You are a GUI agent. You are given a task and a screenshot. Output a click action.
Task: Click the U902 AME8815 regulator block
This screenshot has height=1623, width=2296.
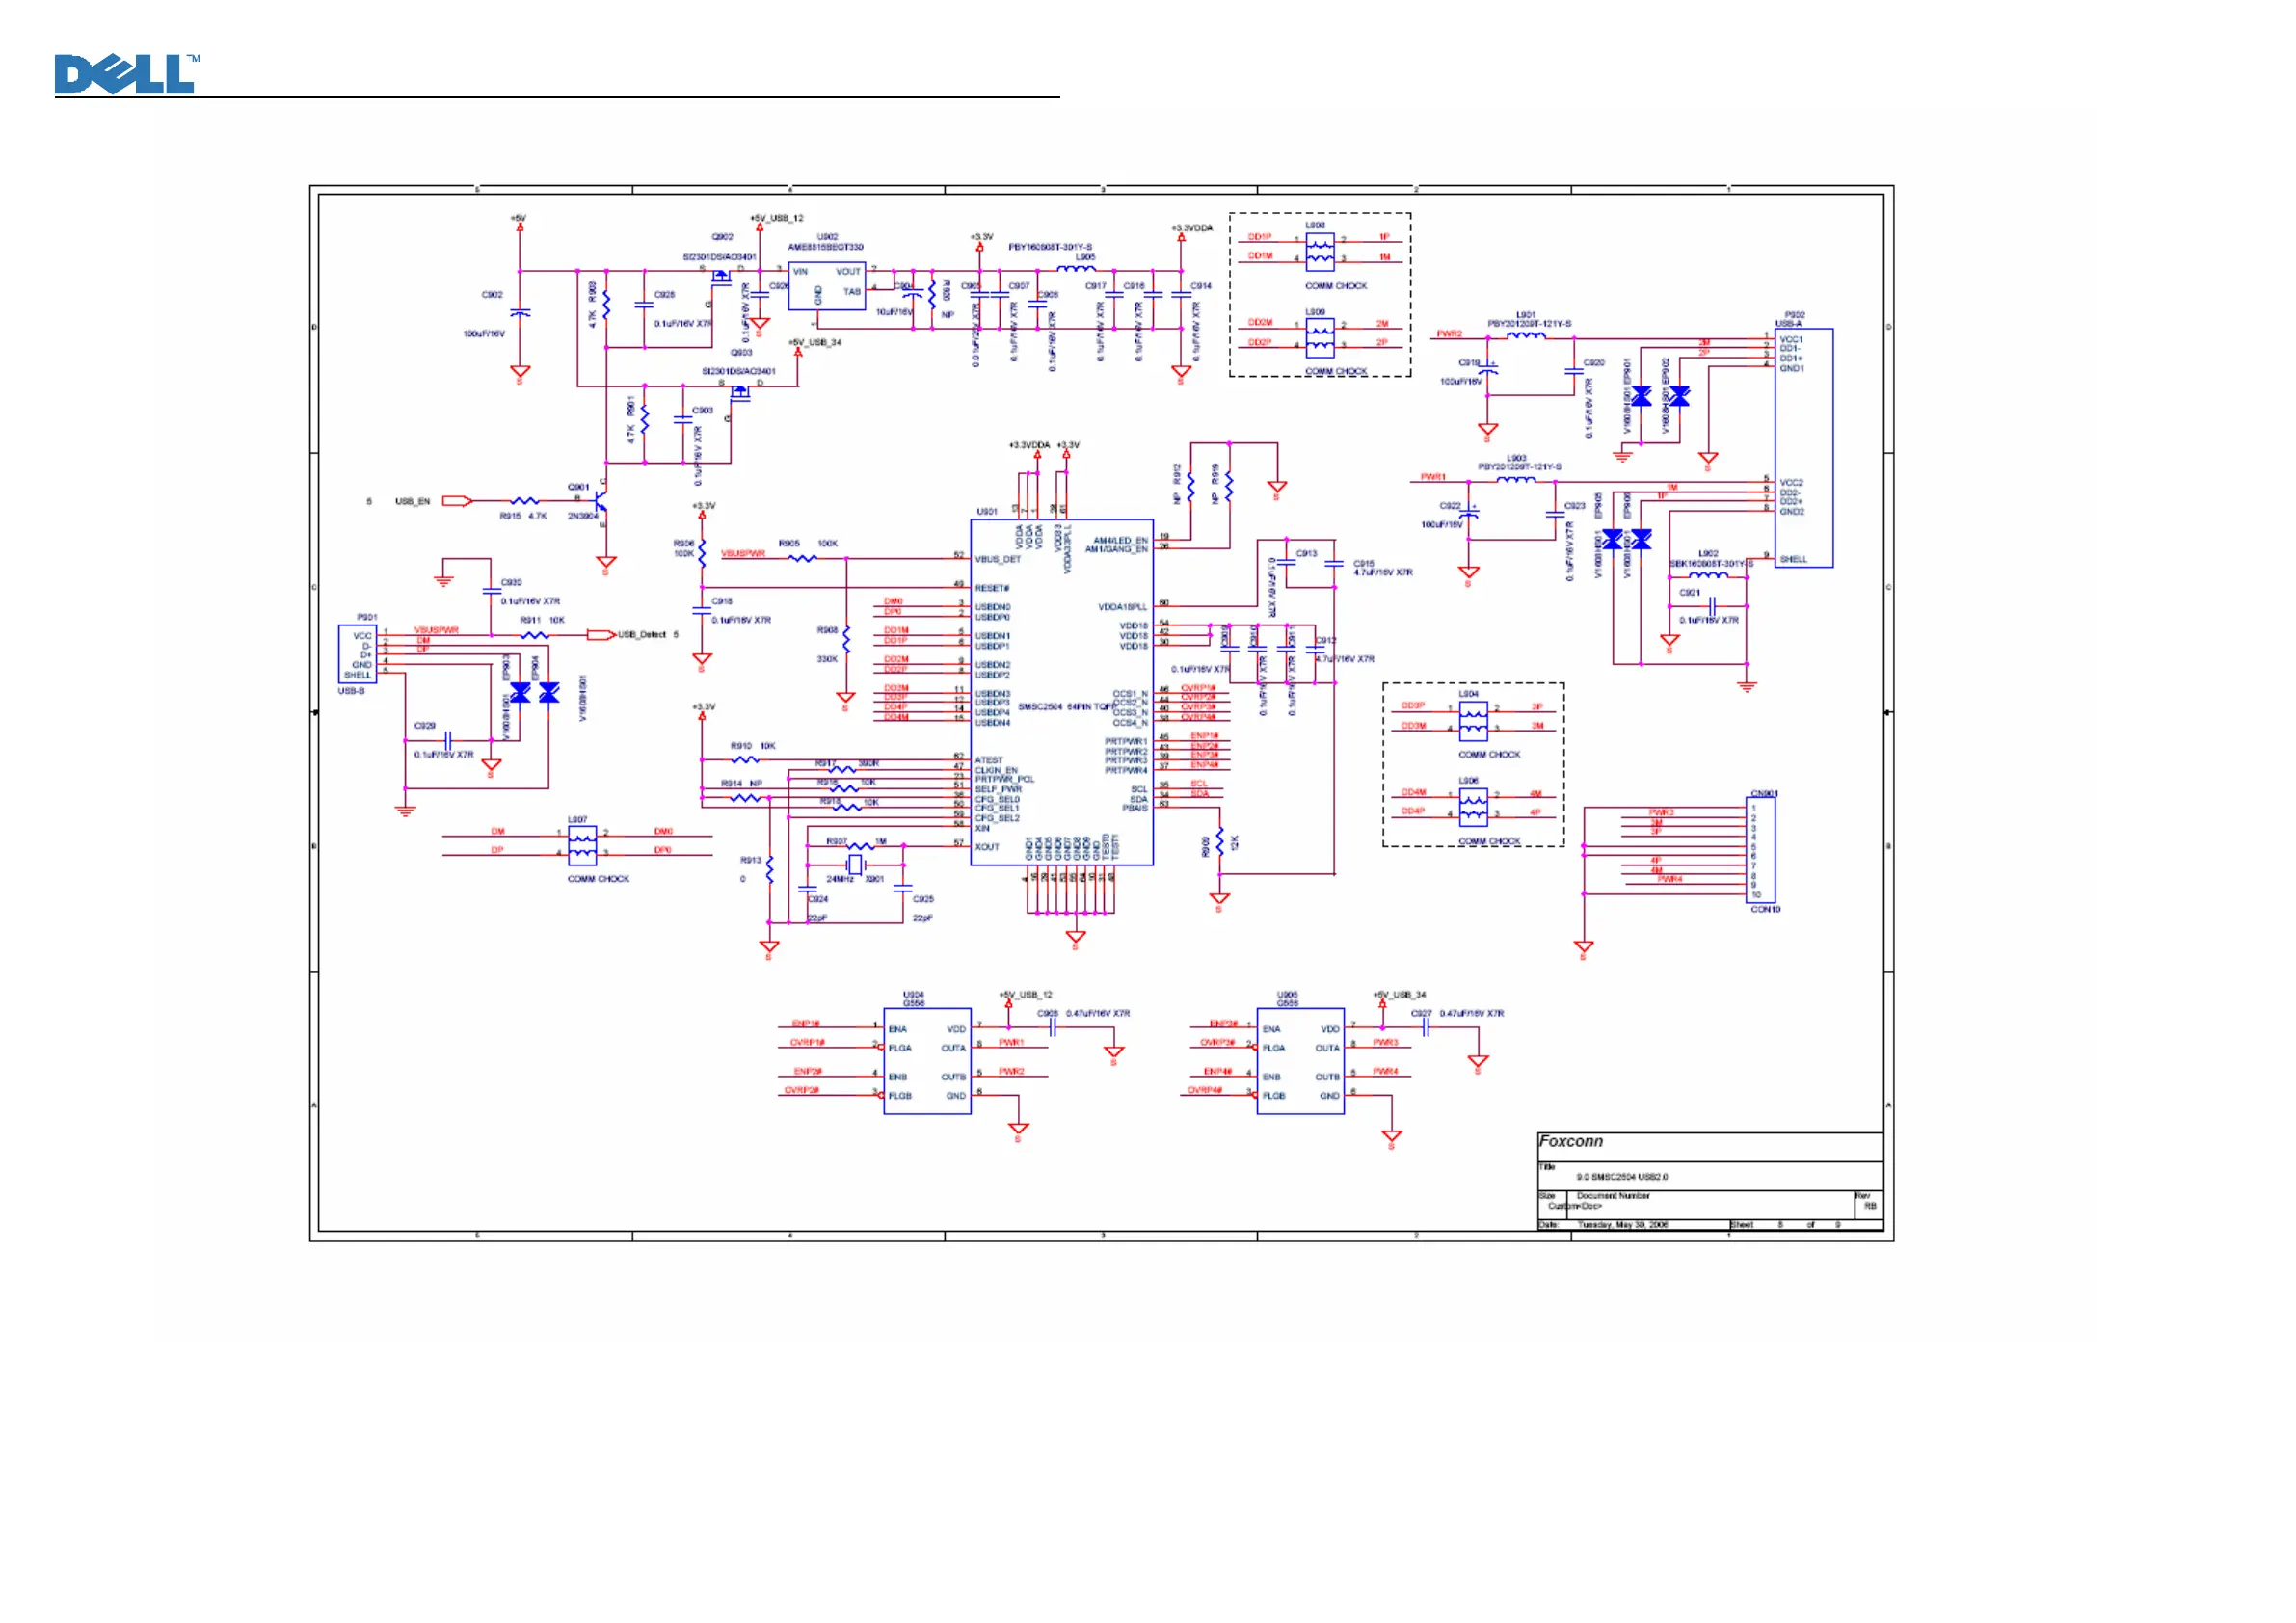coord(826,286)
